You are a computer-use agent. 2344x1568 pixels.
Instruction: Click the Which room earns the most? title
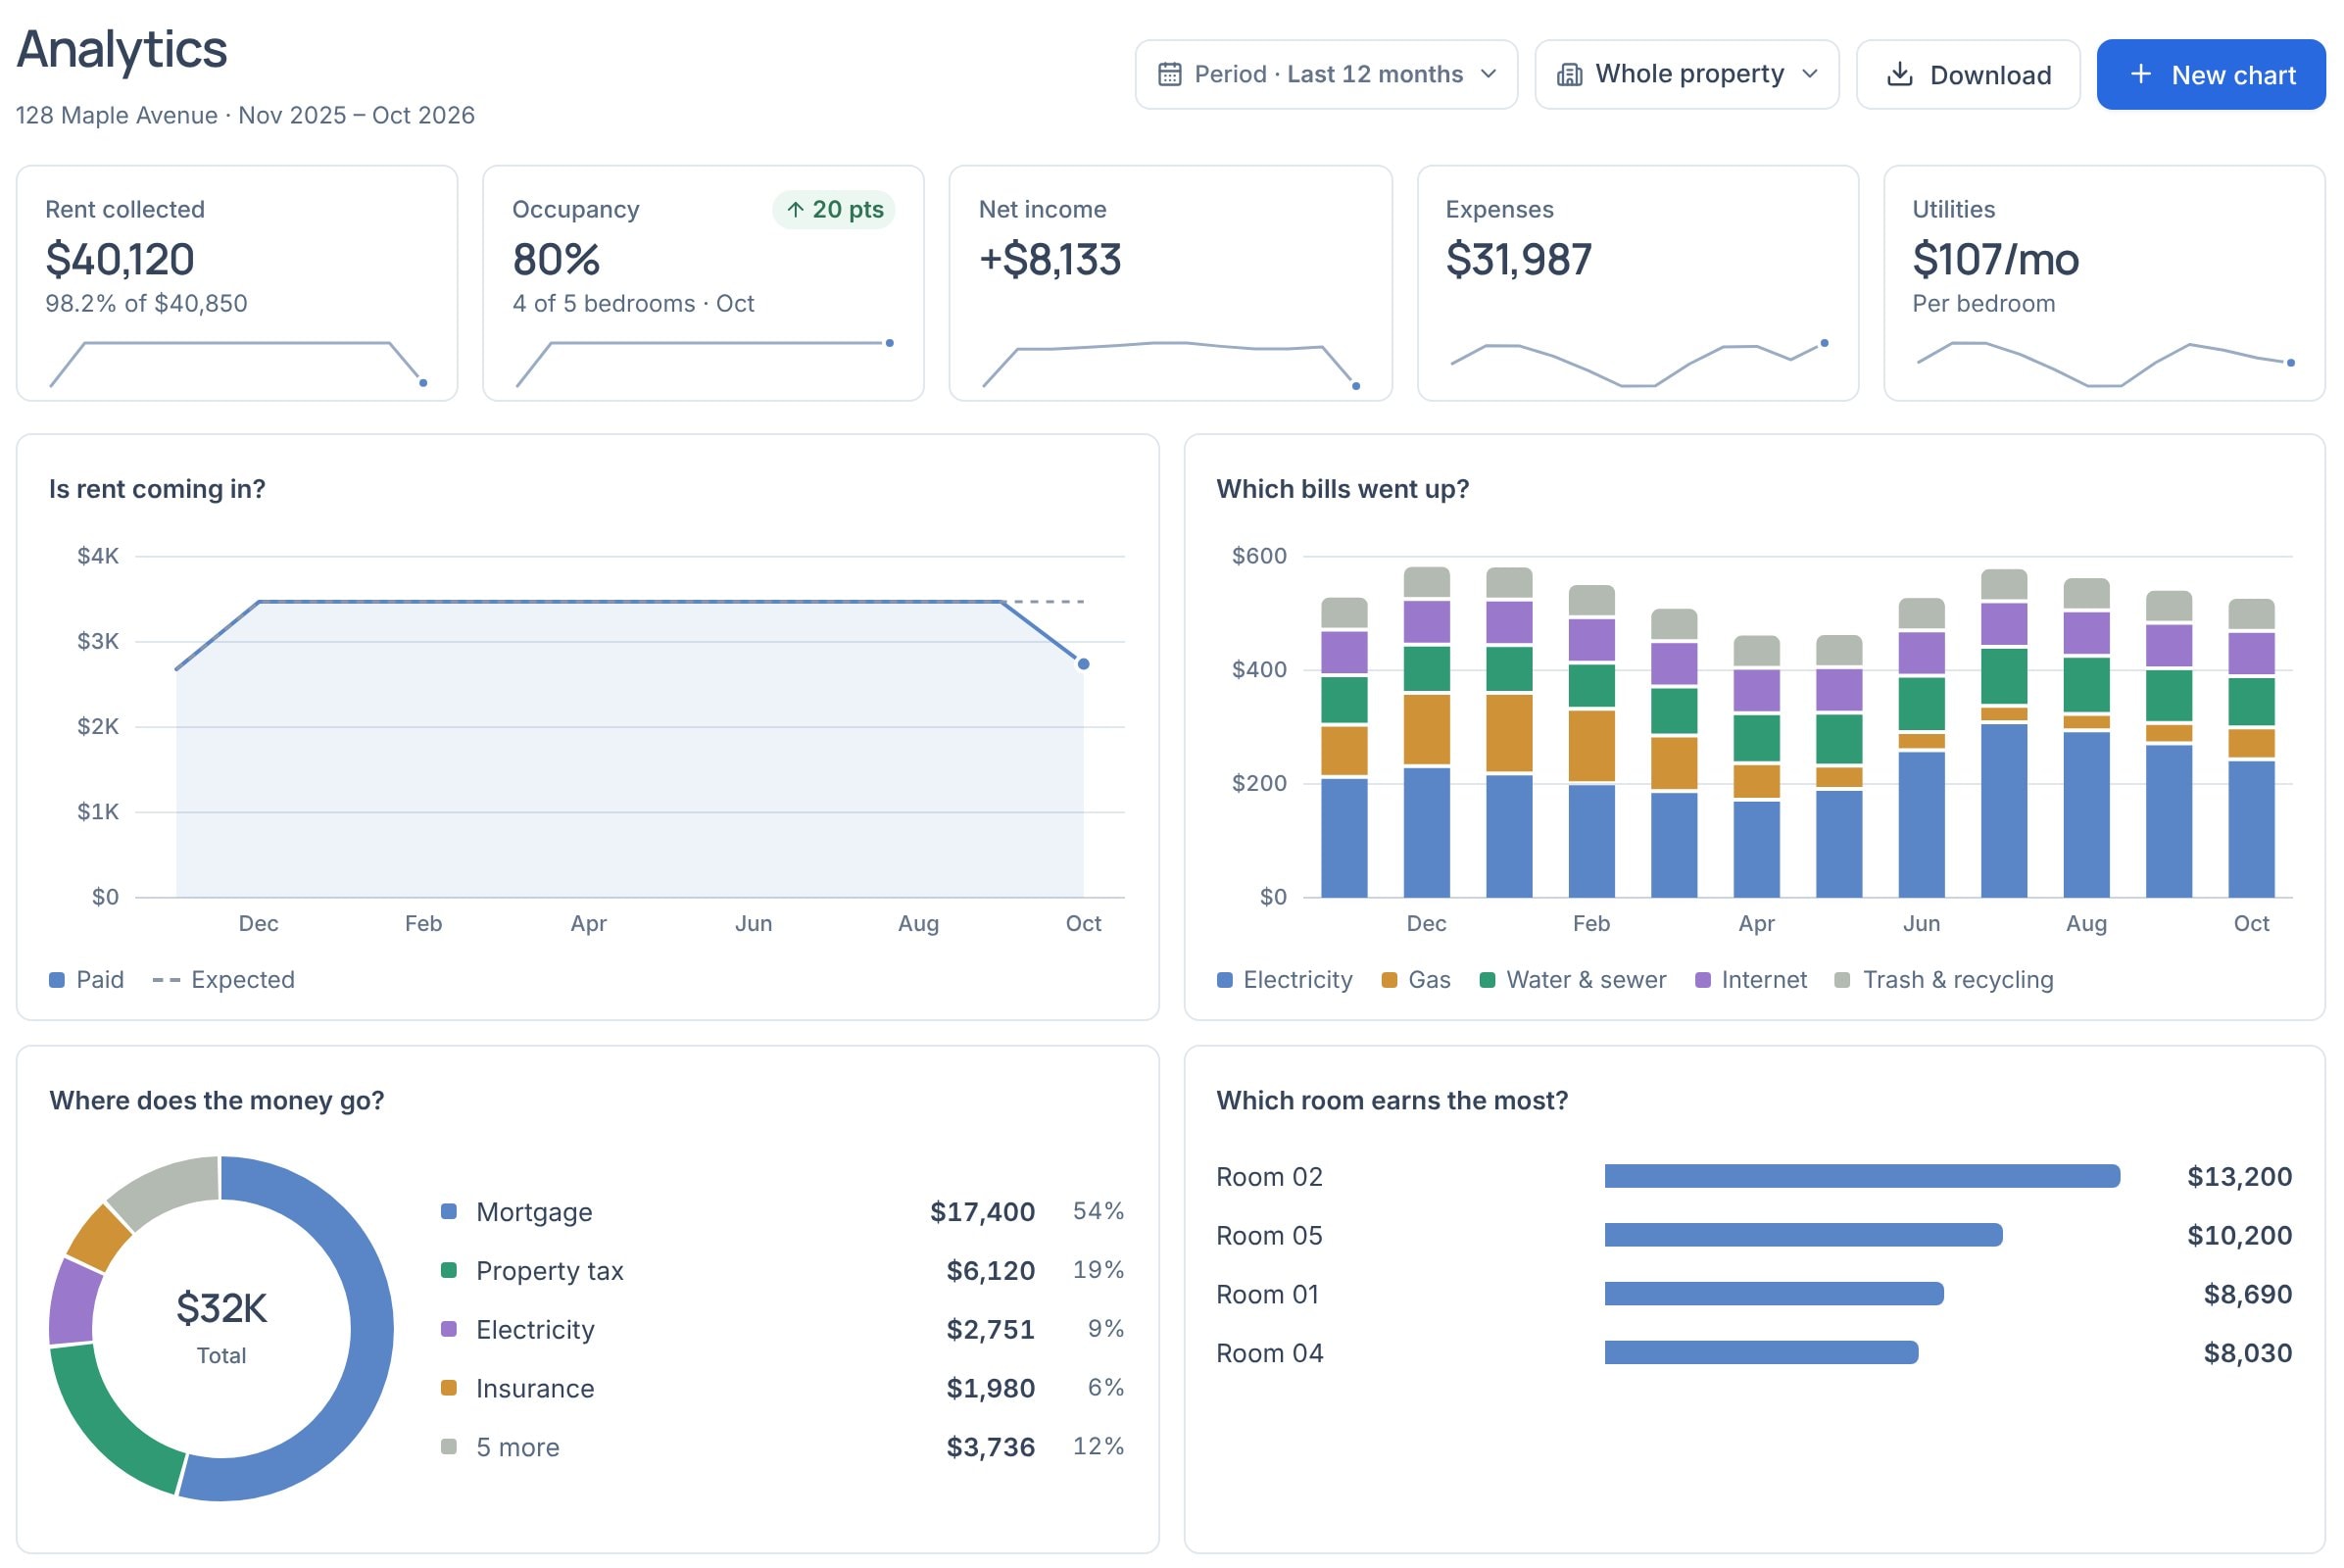pos(1392,1101)
